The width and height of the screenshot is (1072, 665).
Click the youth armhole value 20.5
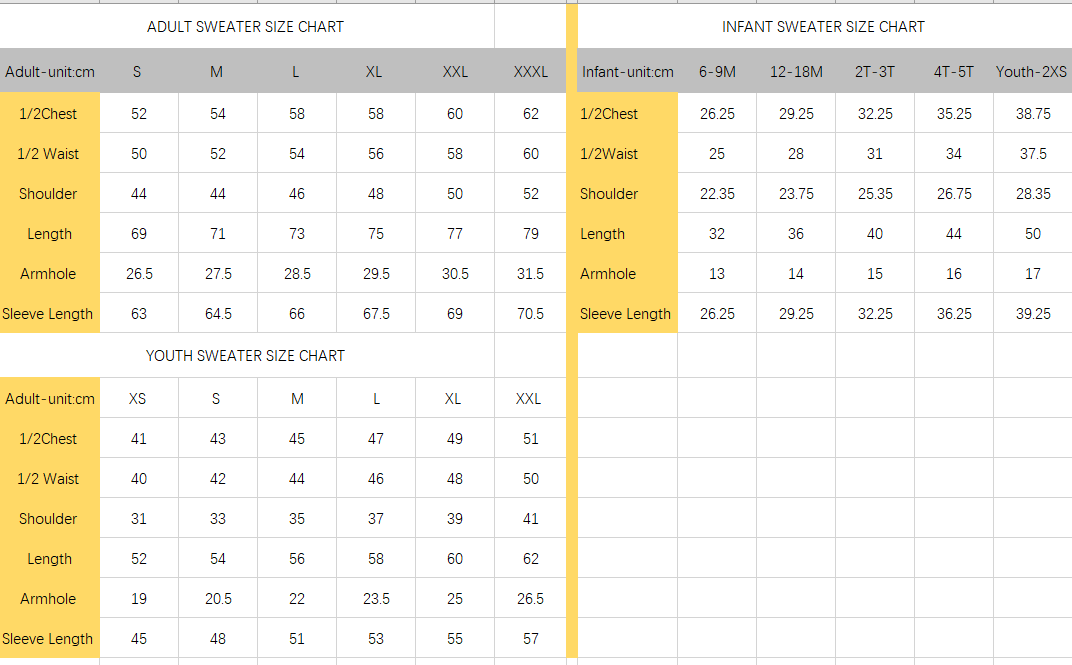coord(218,599)
